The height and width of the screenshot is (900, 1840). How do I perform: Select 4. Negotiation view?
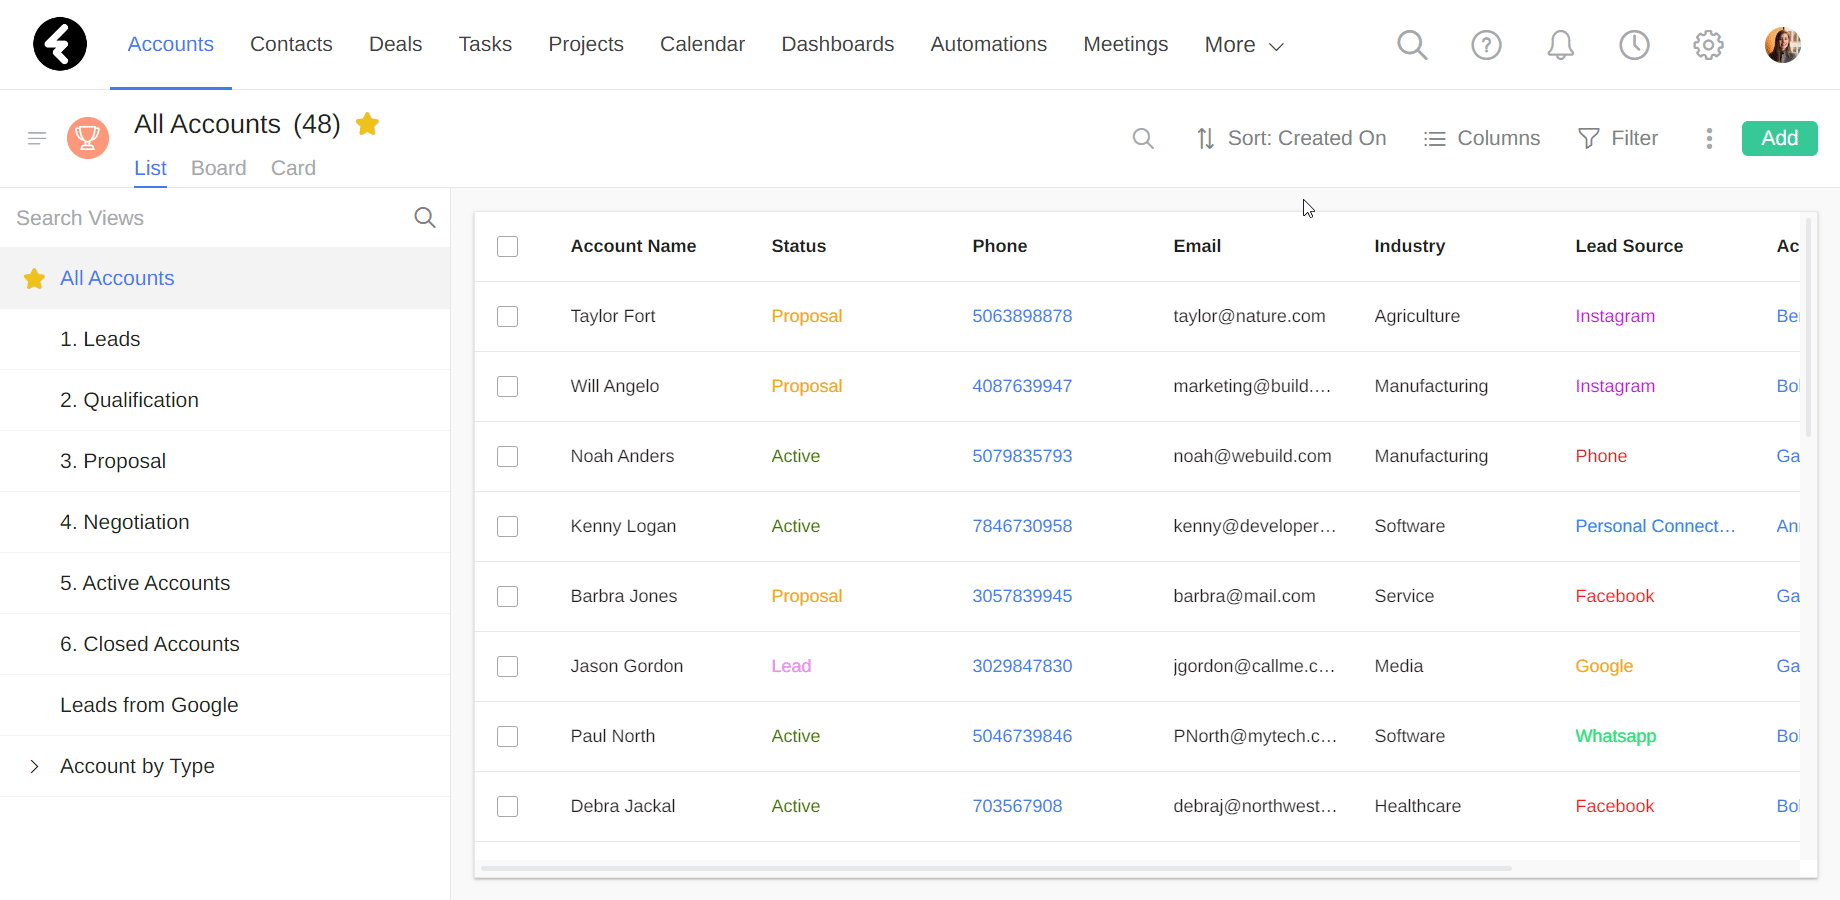click(225, 522)
